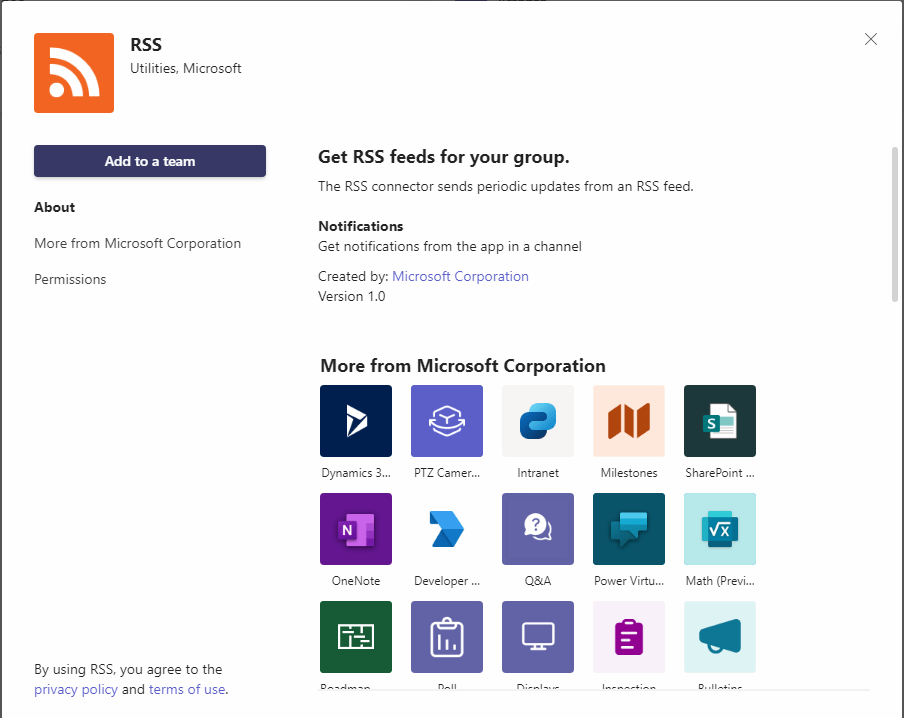Open the Power Virtual Agents tile

629,529
